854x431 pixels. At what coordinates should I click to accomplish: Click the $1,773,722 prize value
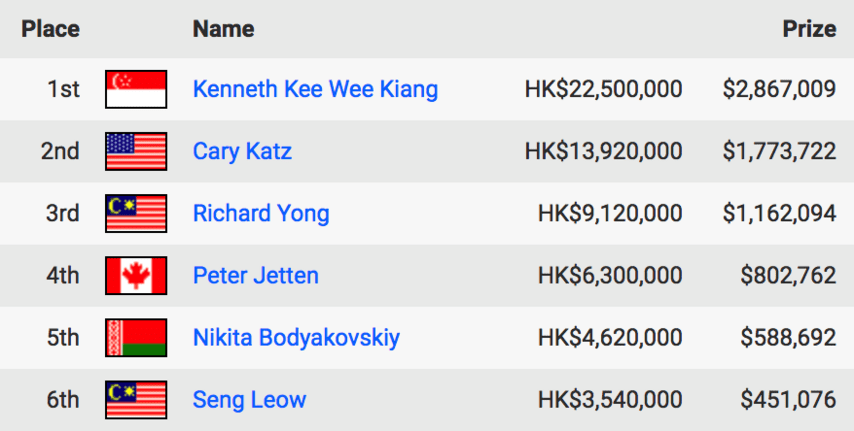click(x=779, y=151)
